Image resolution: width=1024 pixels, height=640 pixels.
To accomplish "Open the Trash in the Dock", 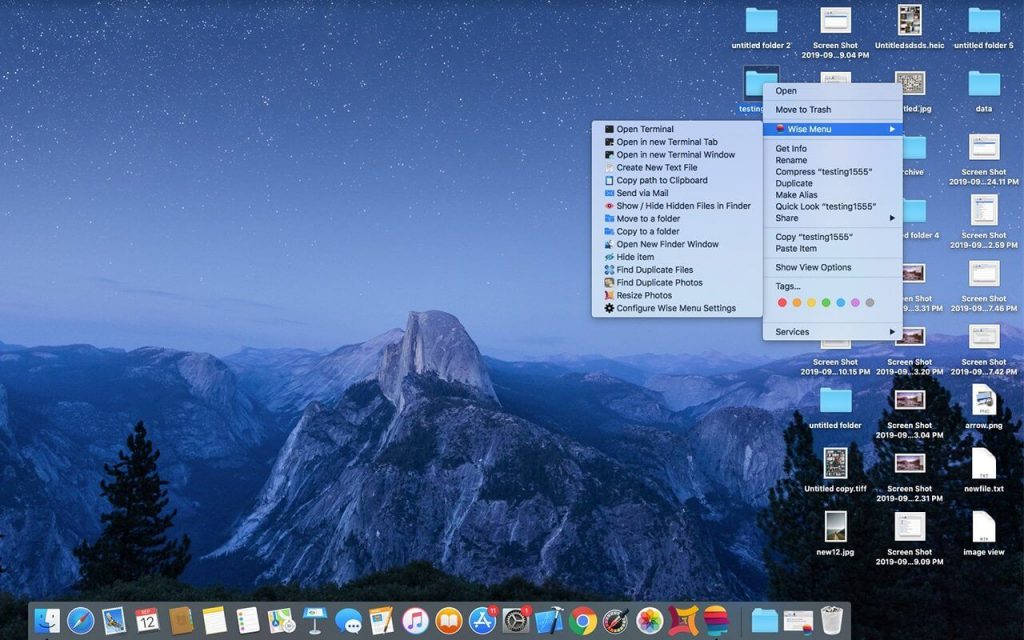I will [832, 621].
